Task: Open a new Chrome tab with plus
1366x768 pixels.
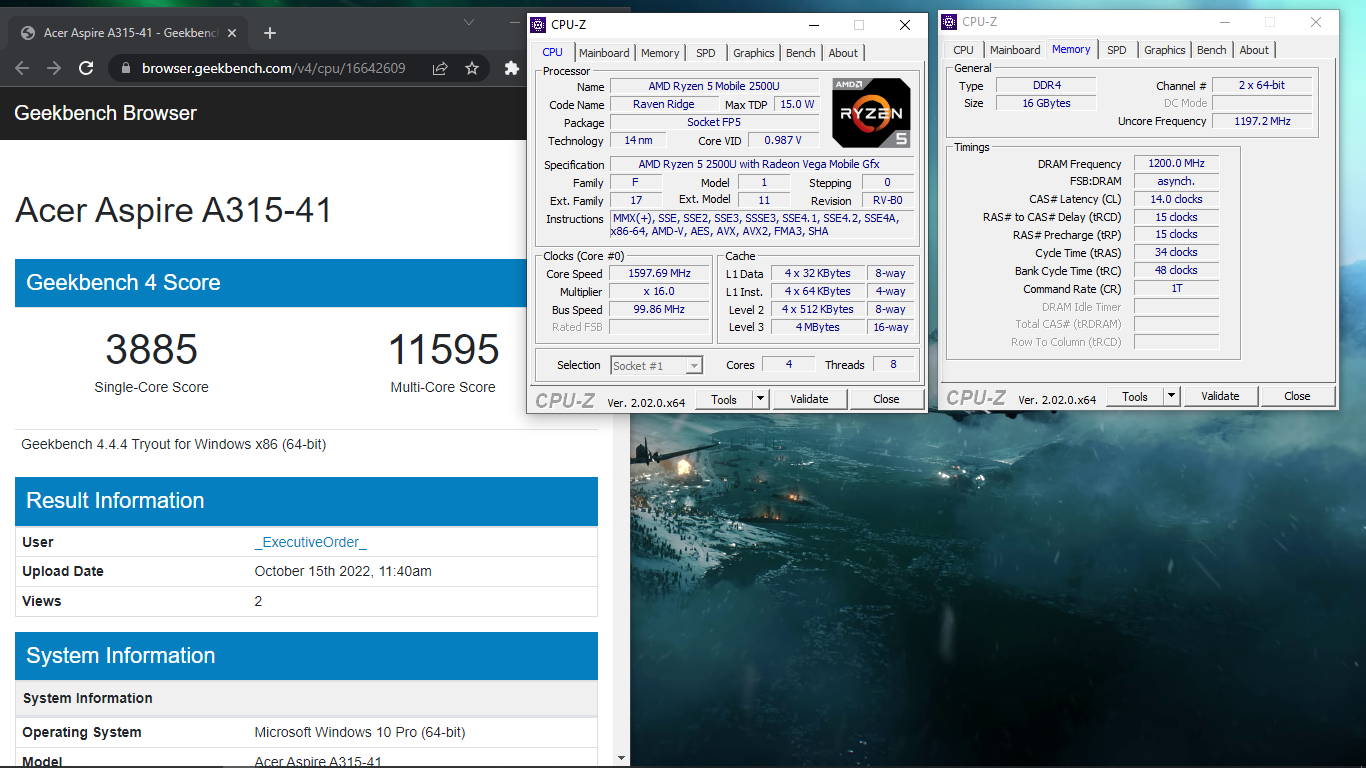Action: (270, 33)
